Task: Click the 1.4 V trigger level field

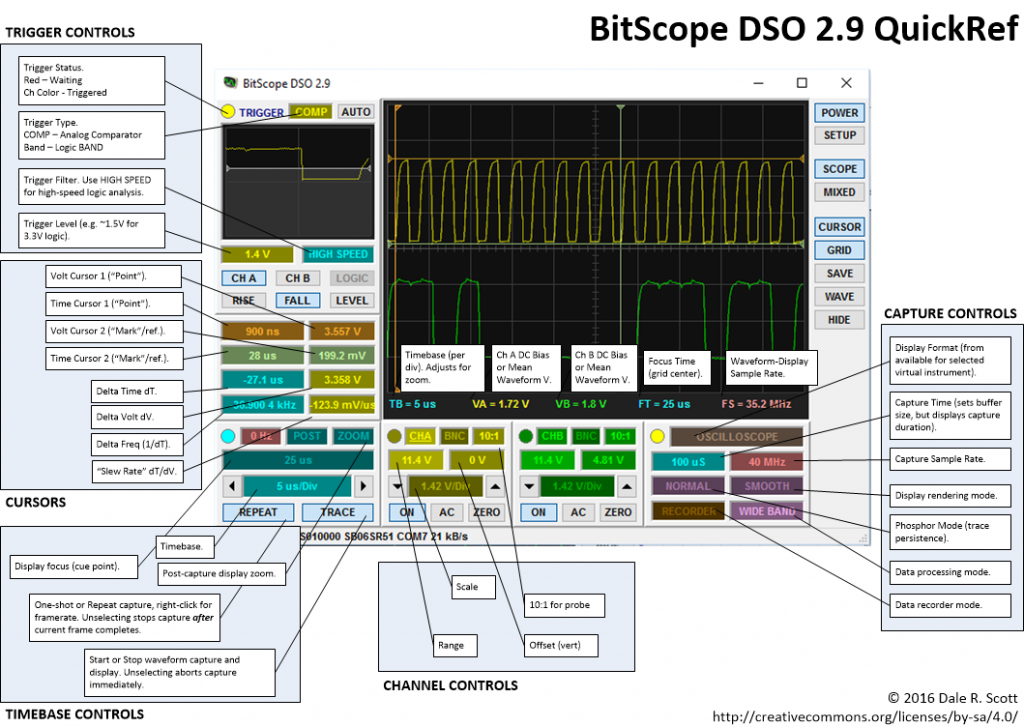Action: (x=258, y=254)
